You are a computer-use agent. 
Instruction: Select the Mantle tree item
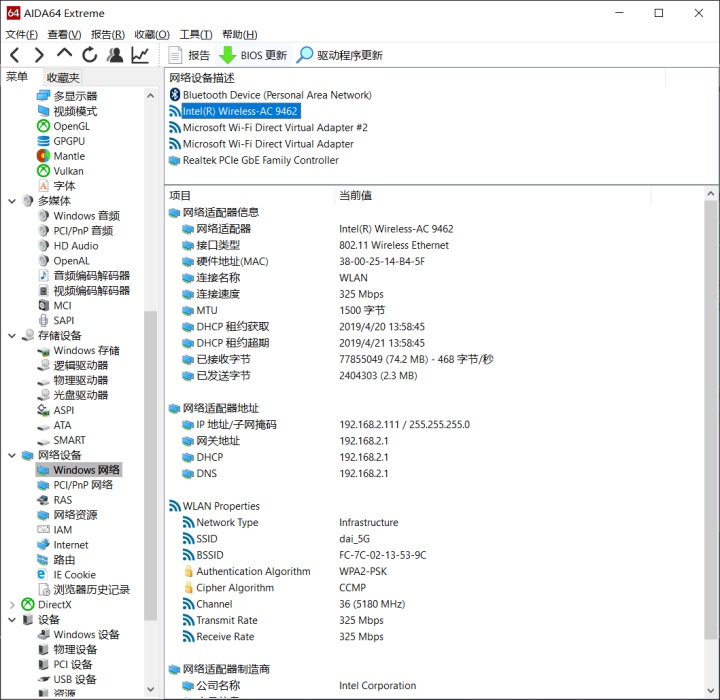point(61,156)
